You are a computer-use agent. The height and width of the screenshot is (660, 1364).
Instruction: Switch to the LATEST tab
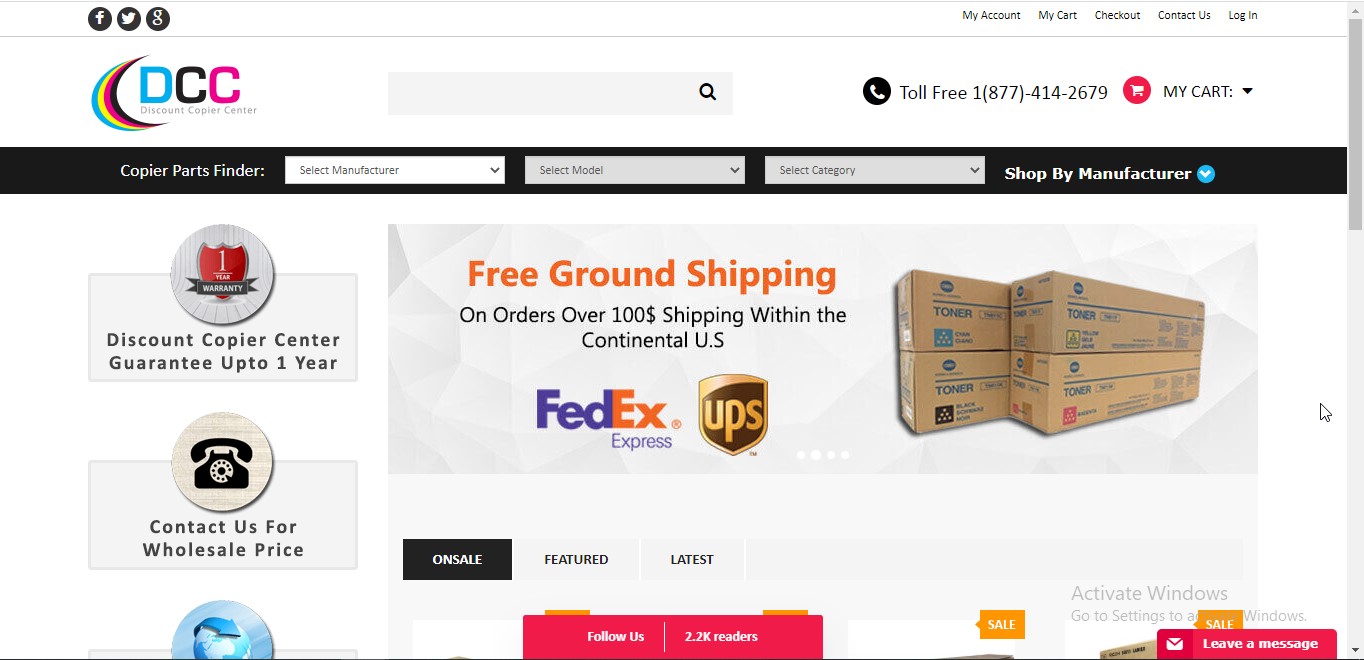pos(692,560)
